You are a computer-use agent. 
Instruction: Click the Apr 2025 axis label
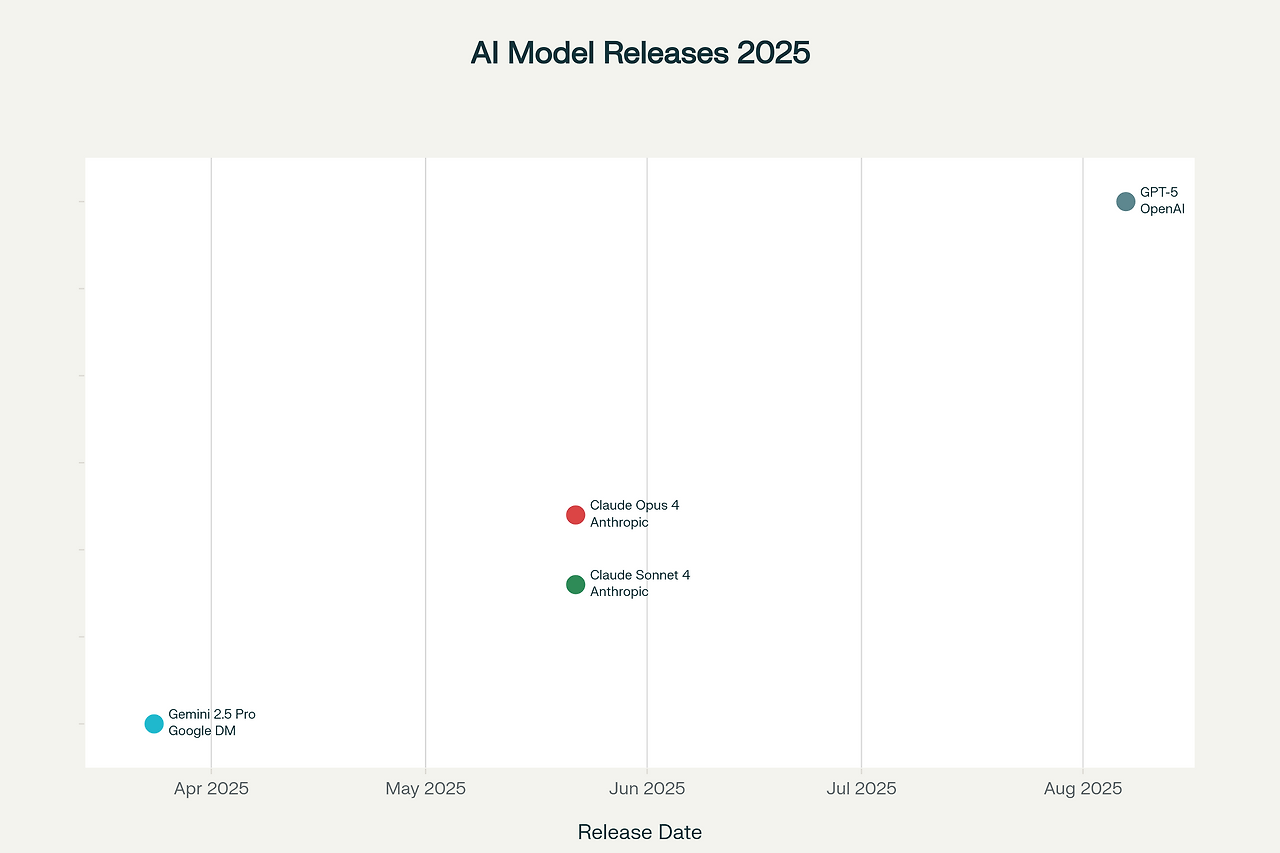pos(211,788)
